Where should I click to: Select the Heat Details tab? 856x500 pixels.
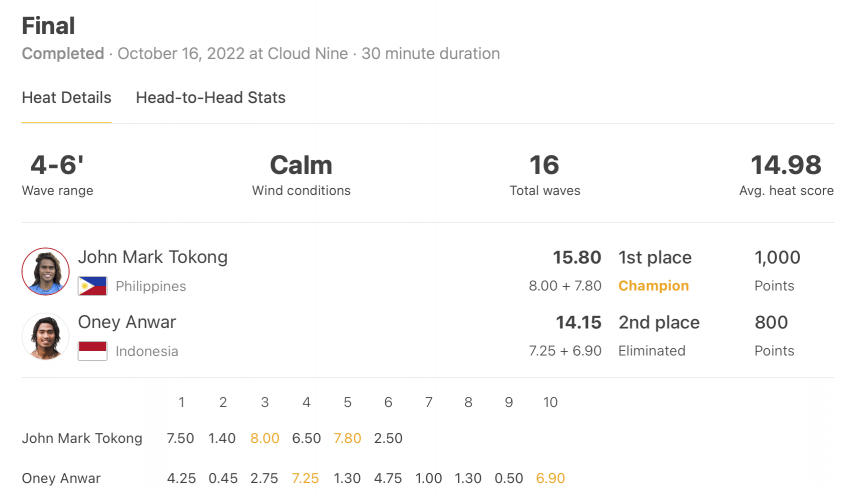(67, 98)
